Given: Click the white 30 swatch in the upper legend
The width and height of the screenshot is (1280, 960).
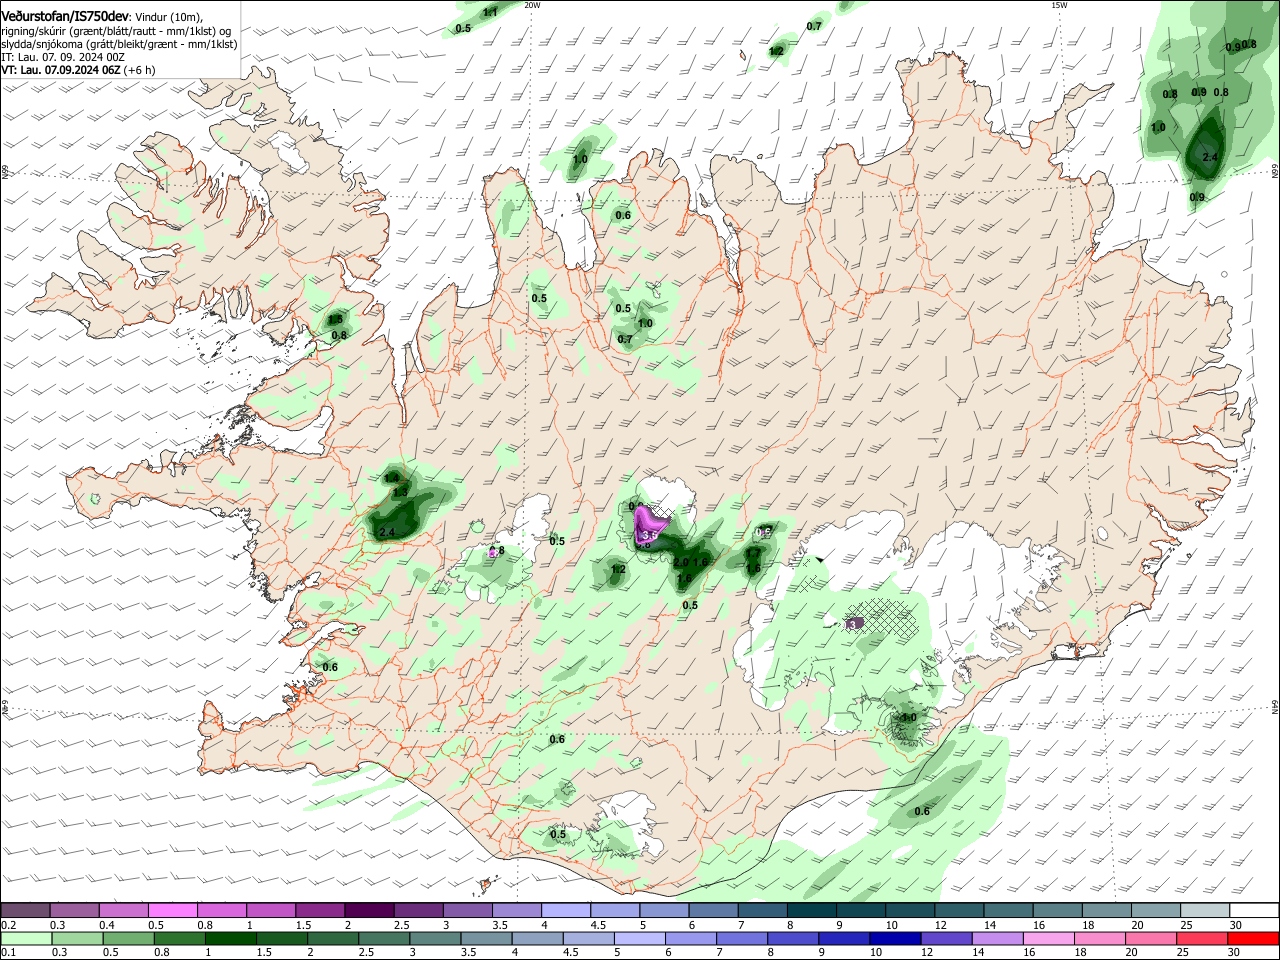Looking at the screenshot, I should coord(1254,911).
